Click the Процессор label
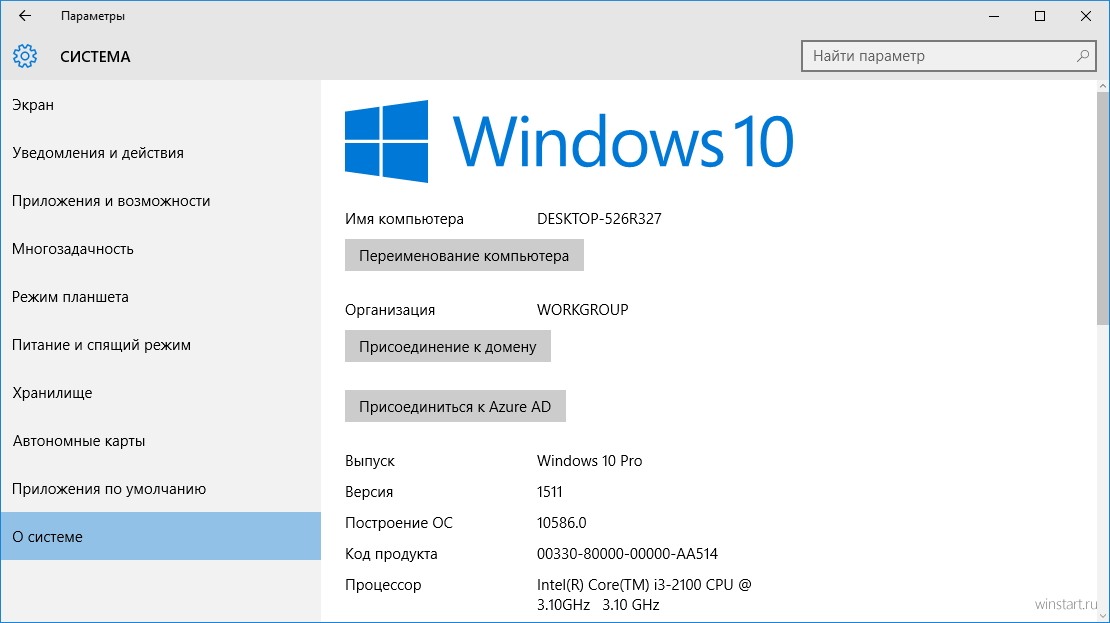Image resolution: width=1110 pixels, height=623 pixels. [383, 585]
